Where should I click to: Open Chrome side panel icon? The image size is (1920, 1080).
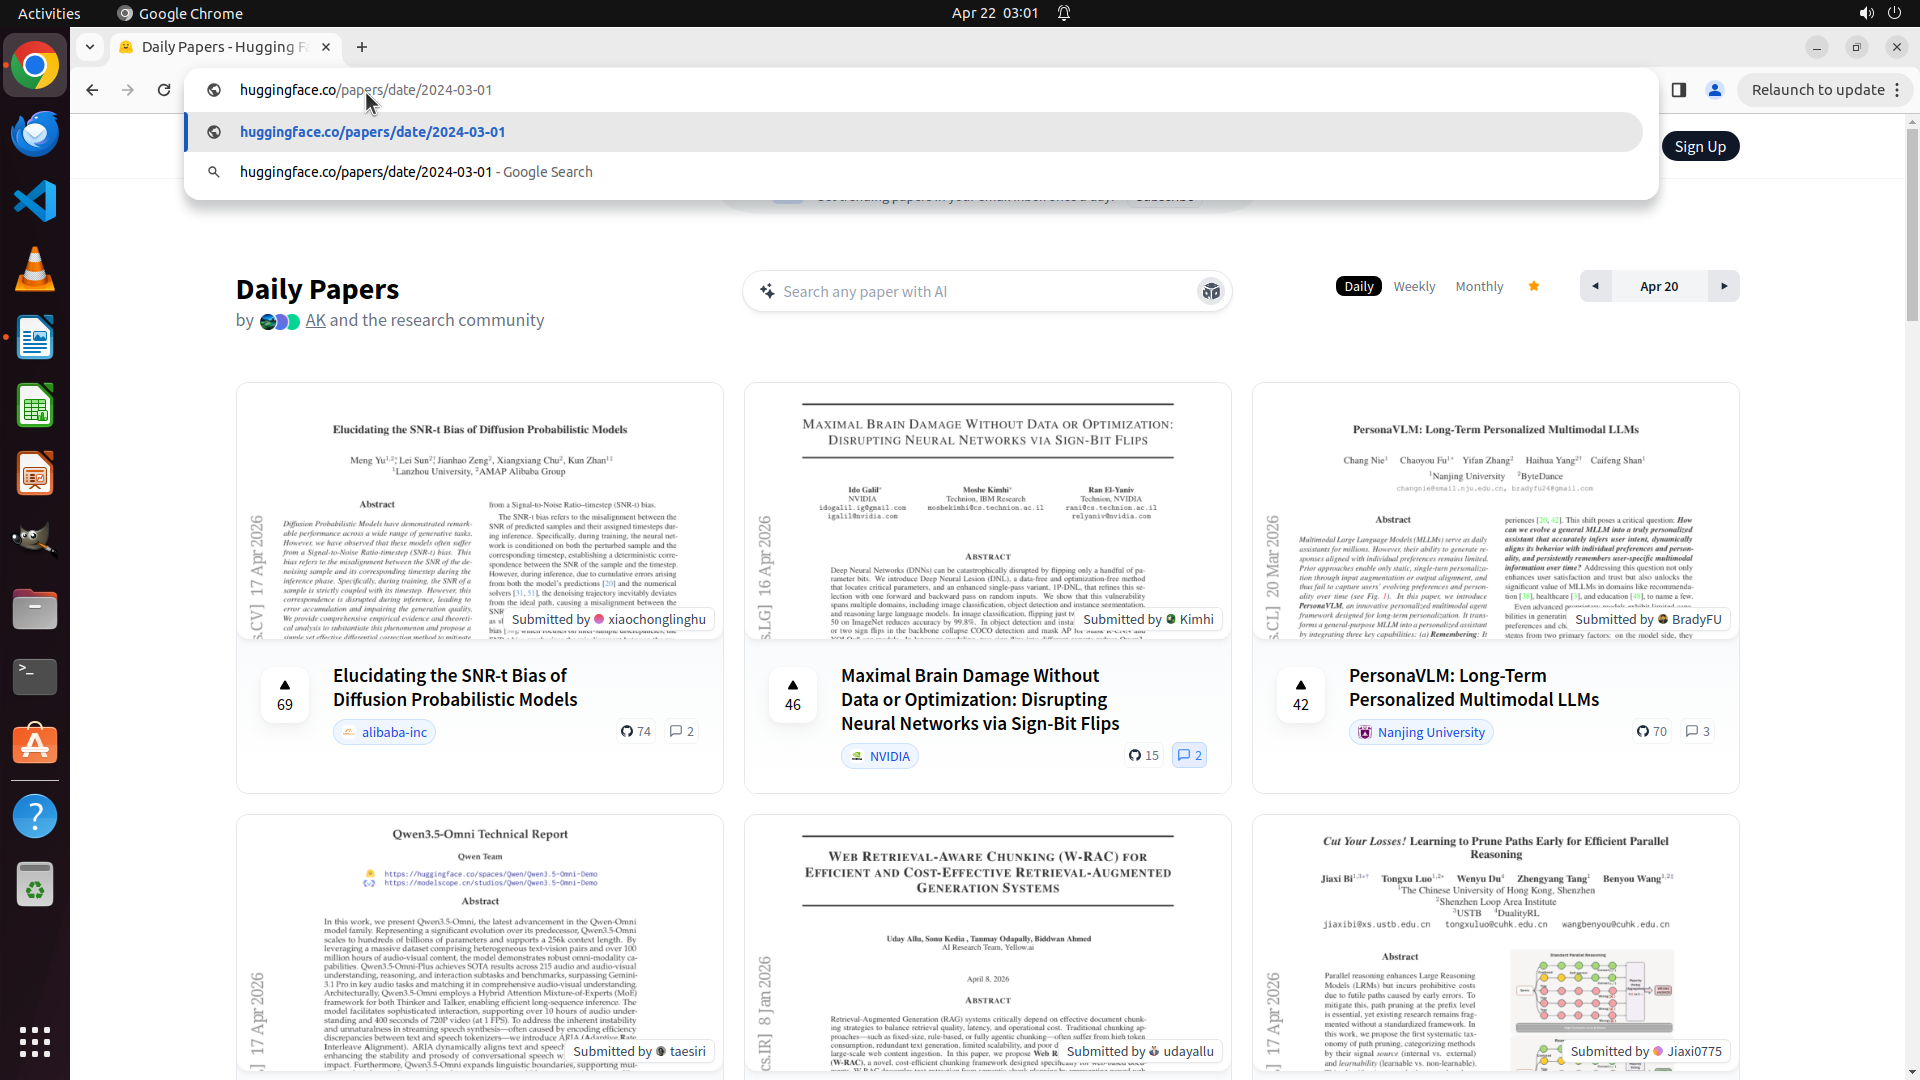click(x=1679, y=90)
